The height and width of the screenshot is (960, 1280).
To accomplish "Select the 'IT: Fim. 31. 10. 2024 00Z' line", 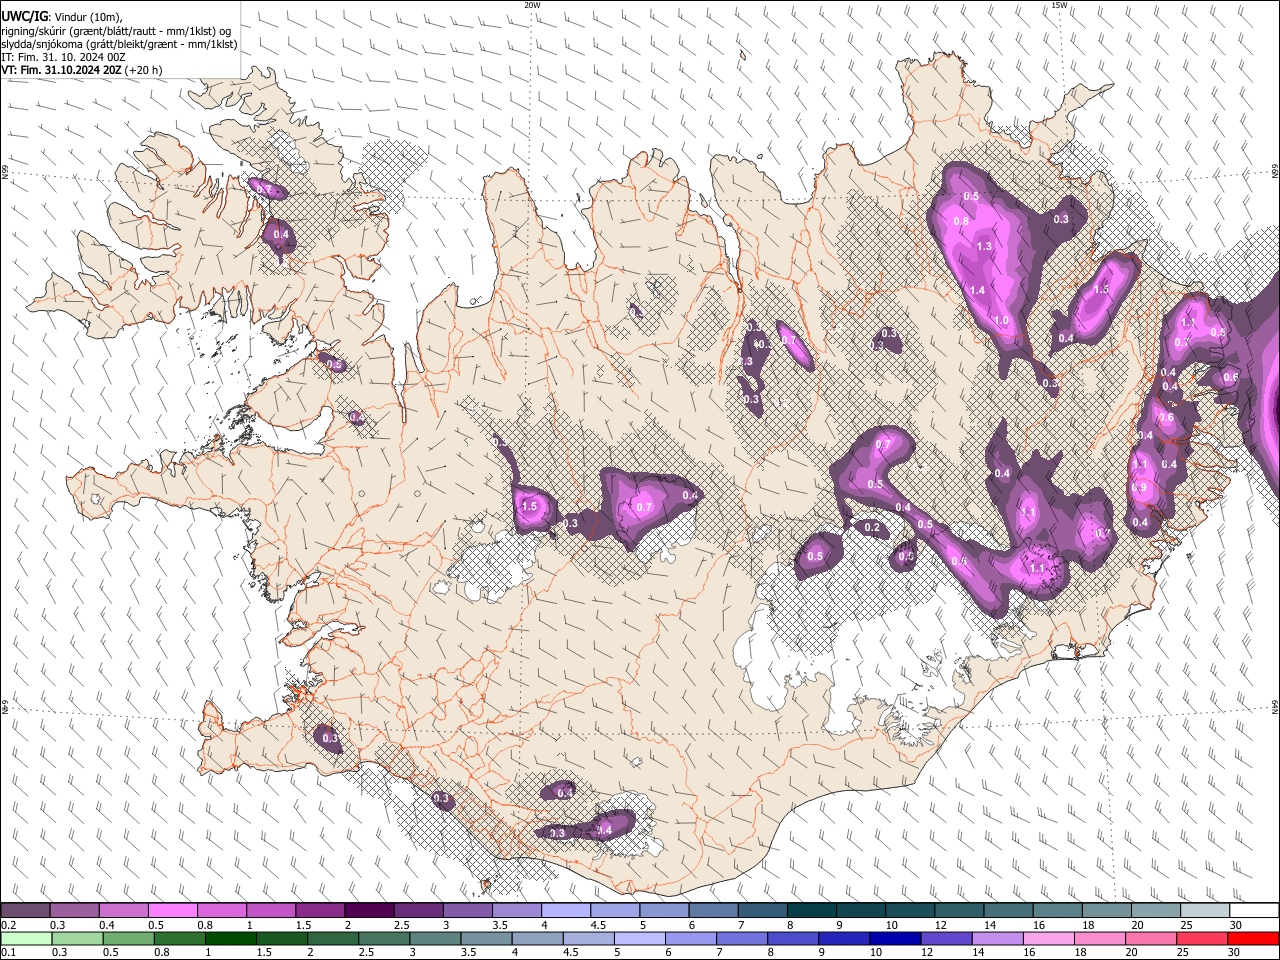I will coord(63,57).
